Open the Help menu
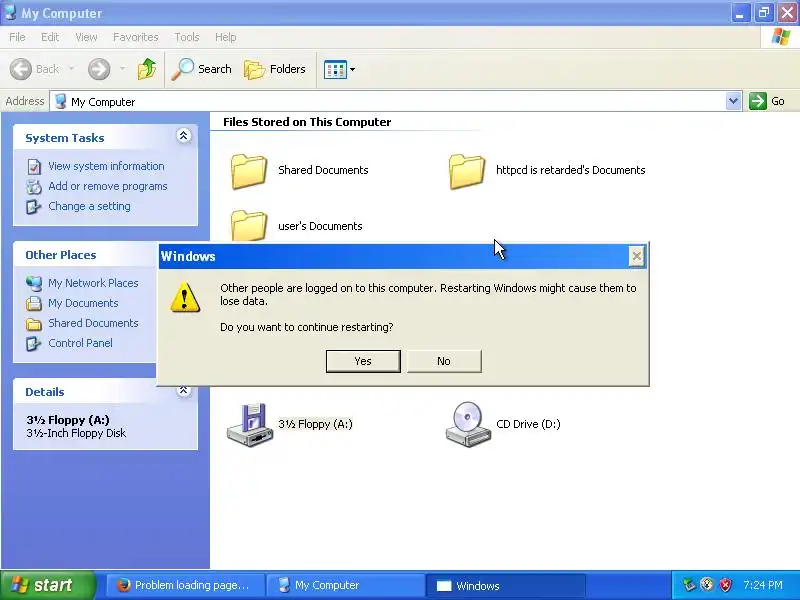This screenshot has height=600, width=800. pyautogui.click(x=226, y=37)
